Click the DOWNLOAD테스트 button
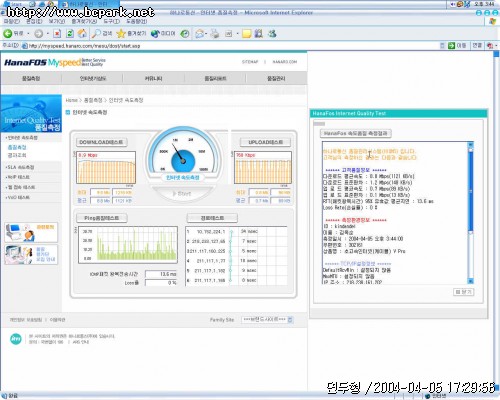This screenshot has width=500, height=400. click(x=101, y=142)
